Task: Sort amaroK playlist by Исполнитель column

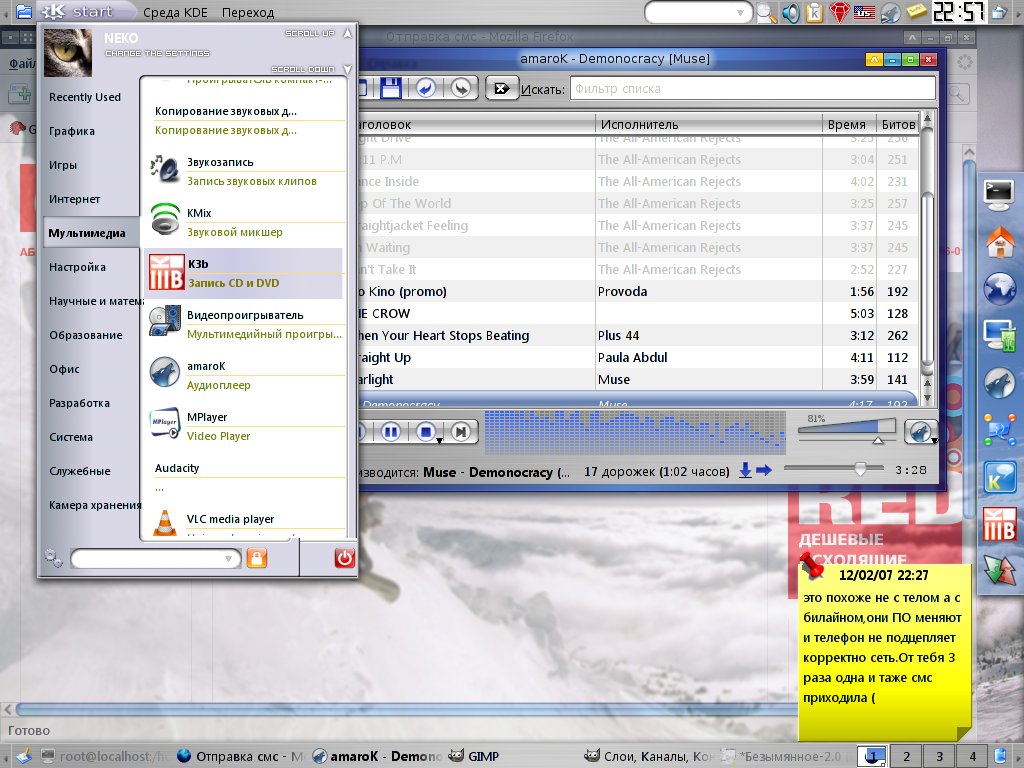Action: tap(709, 124)
